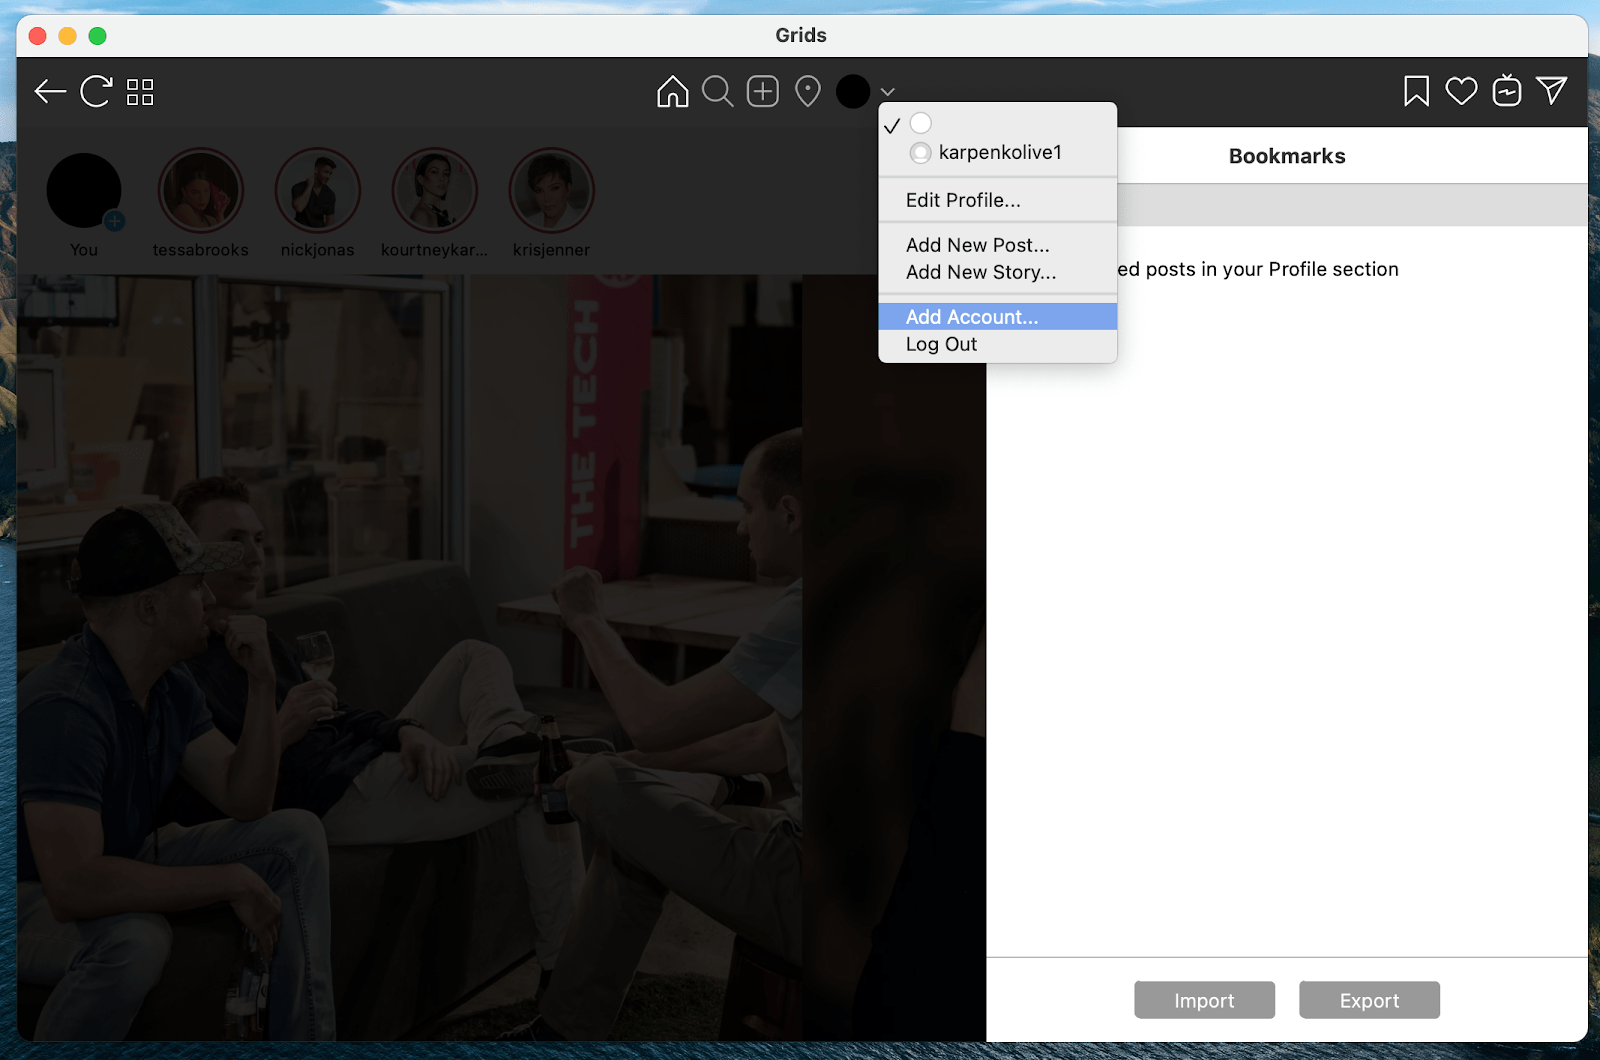View kourtneykar... story
1600x1060 pixels.
(435, 190)
